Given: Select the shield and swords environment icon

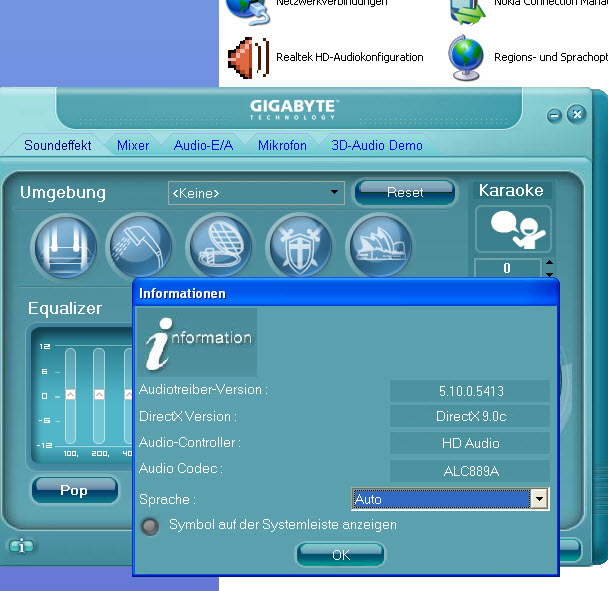Looking at the screenshot, I should (299, 246).
